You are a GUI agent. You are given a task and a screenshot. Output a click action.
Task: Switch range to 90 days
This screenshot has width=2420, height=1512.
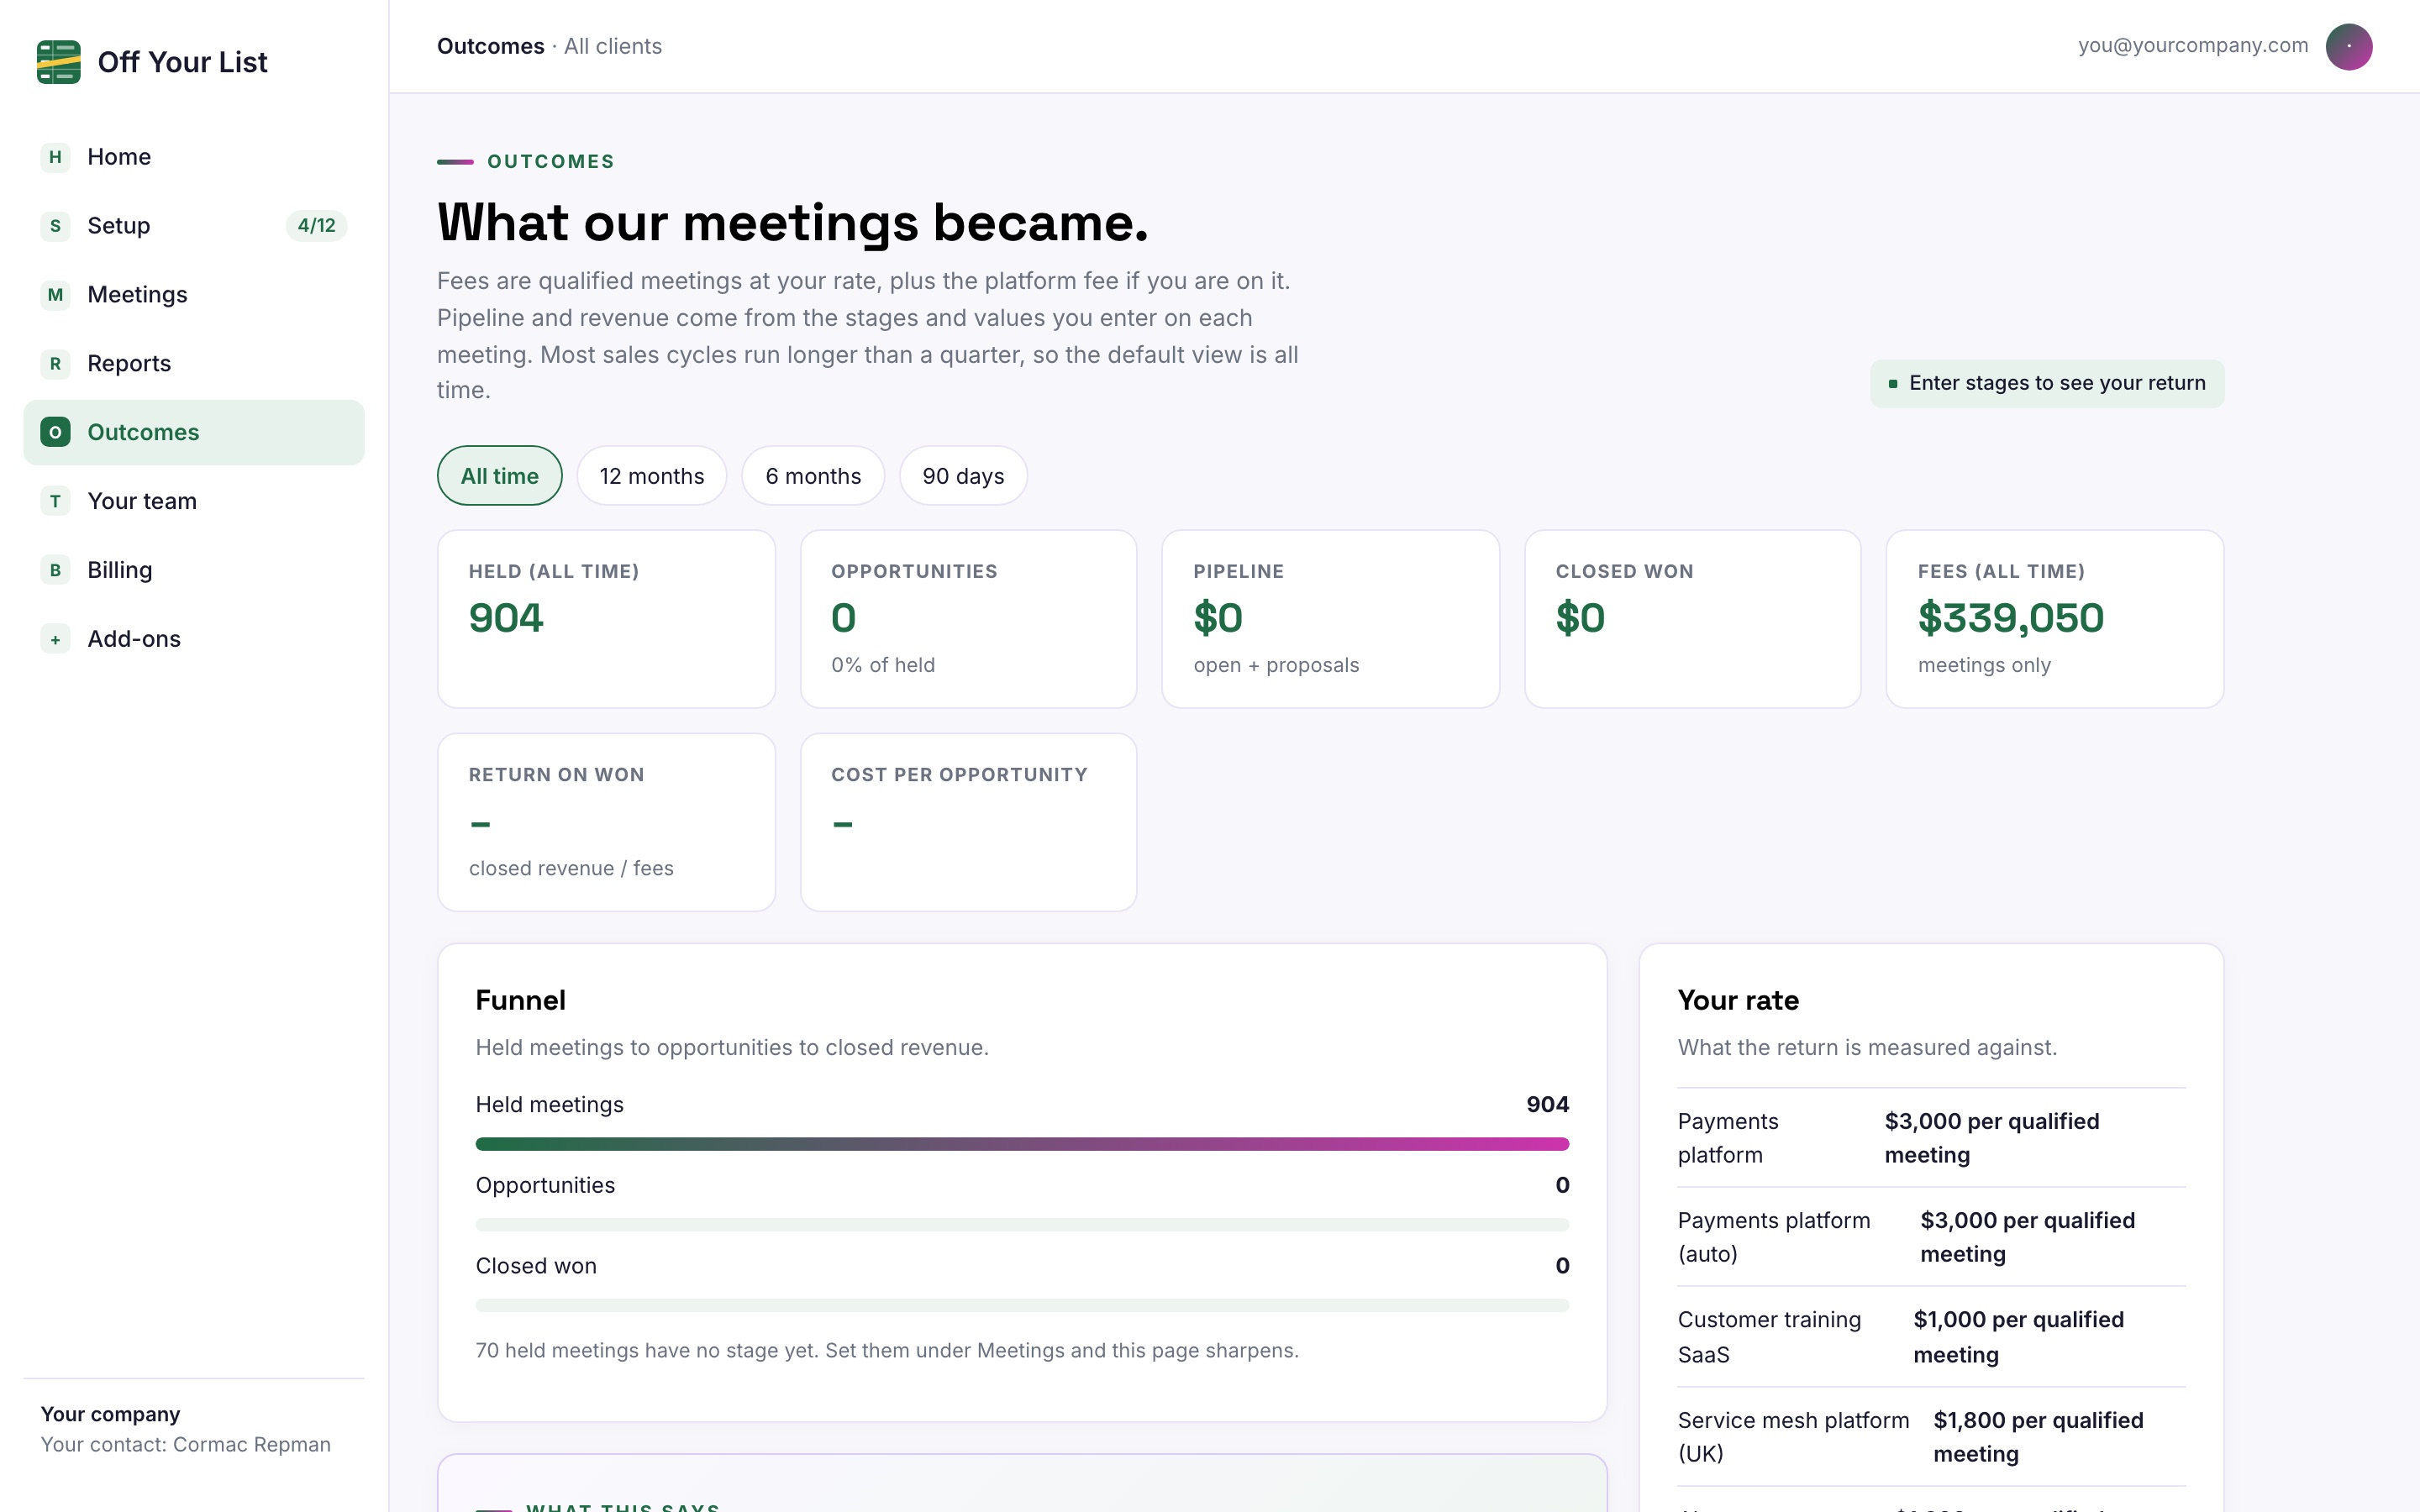pos(963,476)
